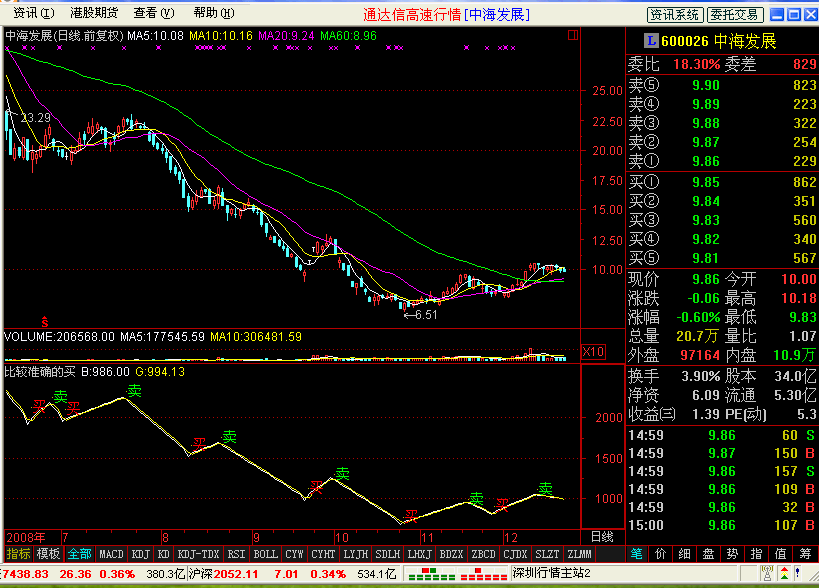The image size is (819, 588).
Task: Switch to the LHXJ indicator
Action: pyautogui.click(x=419, y=554)
